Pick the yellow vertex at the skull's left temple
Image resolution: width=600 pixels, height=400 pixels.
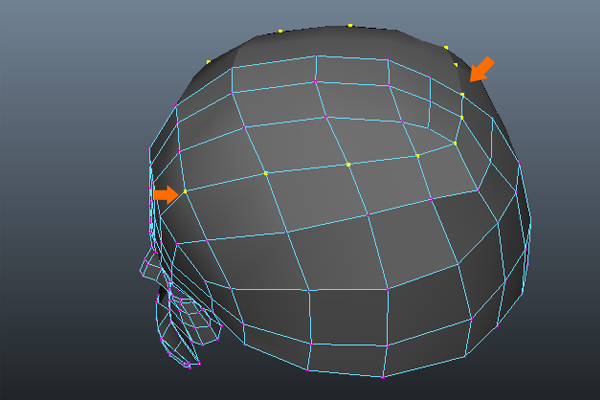[x=185, y=191]
